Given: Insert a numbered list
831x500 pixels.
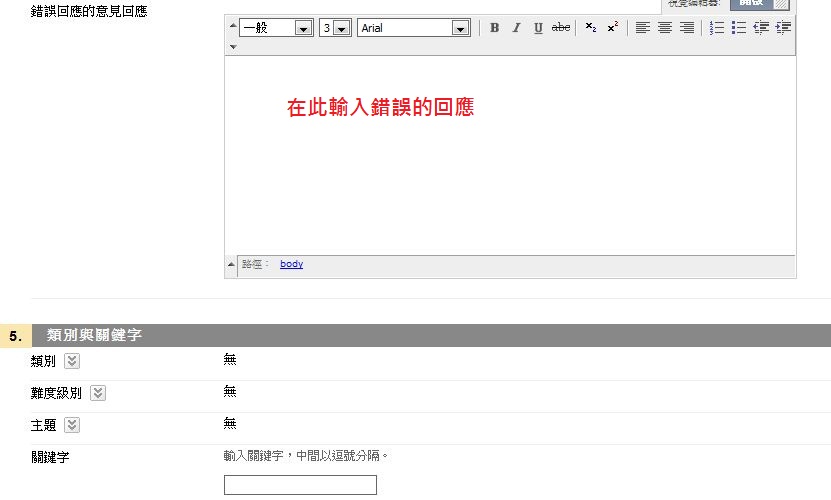Looking at the screenshot, I should point(716,28).
